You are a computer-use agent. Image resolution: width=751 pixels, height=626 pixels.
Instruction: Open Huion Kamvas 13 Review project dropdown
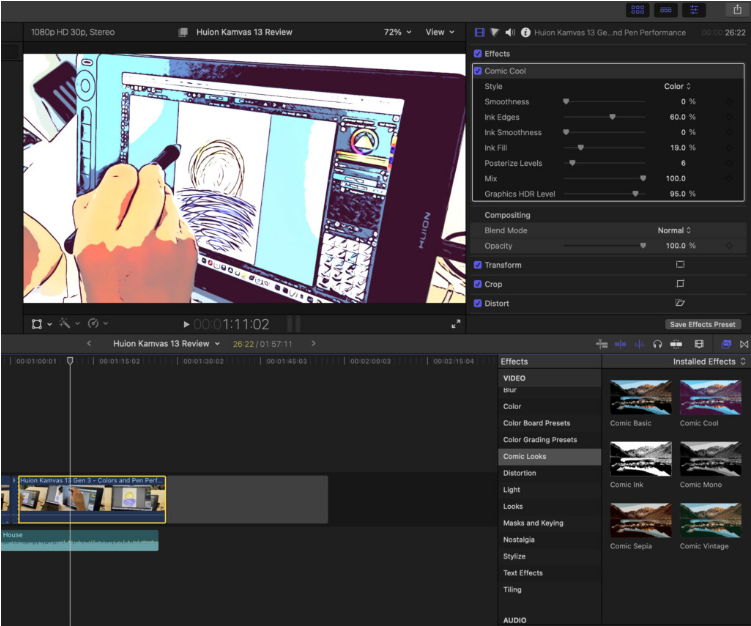pos(166,343)
